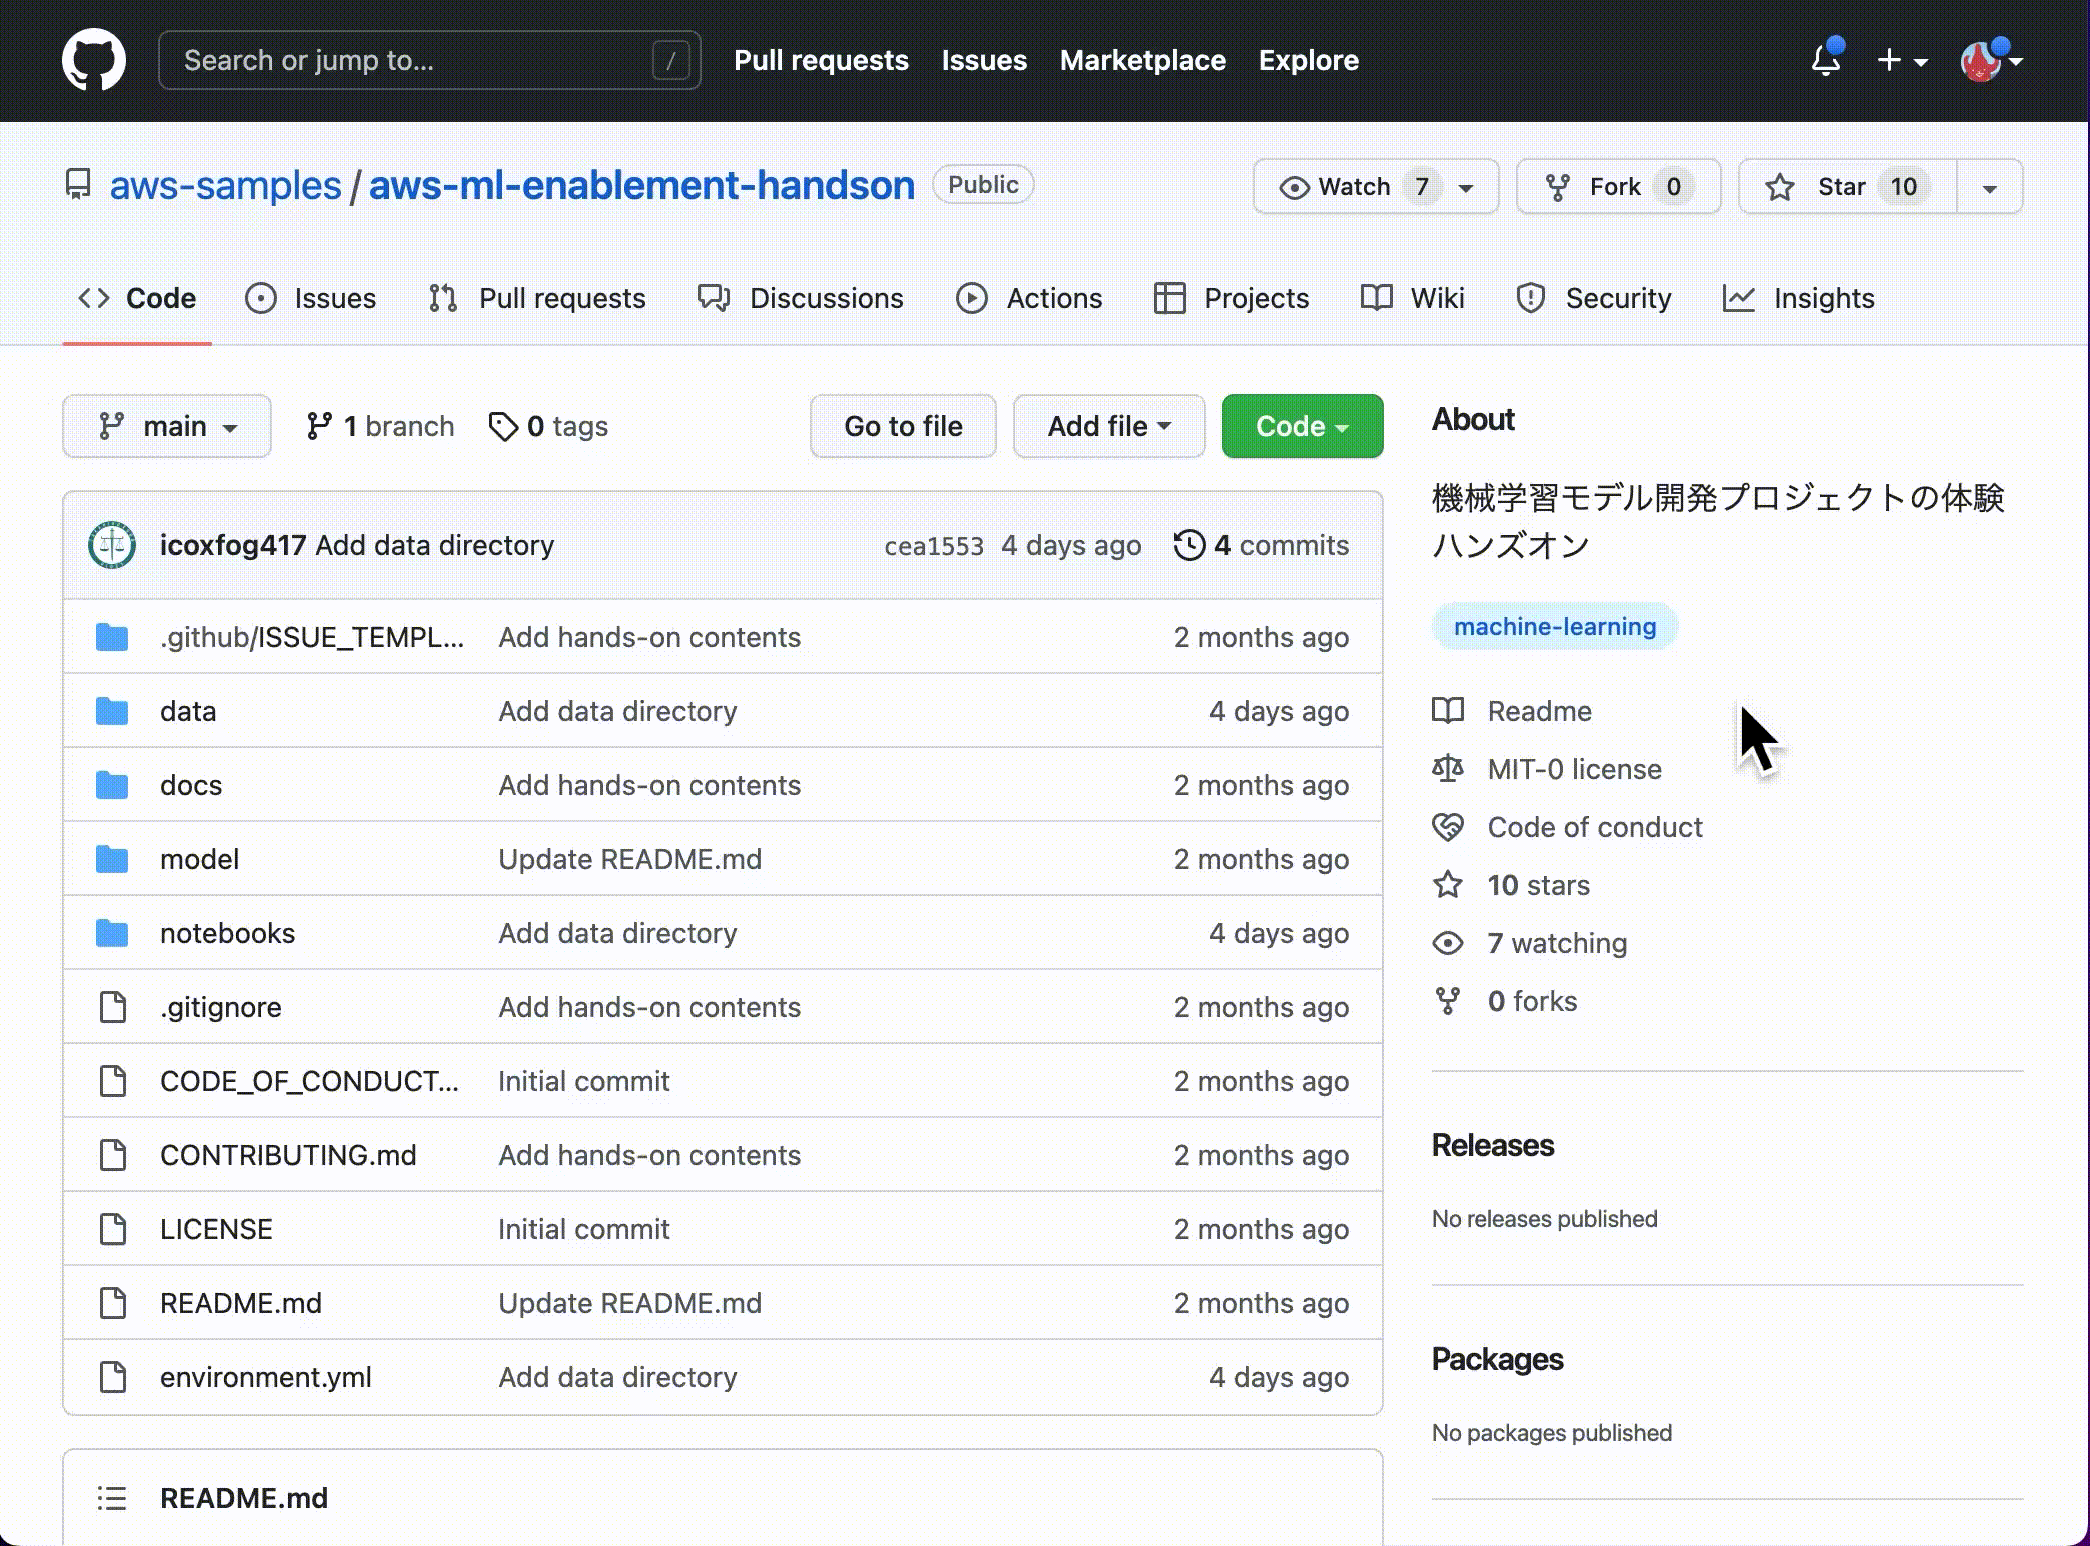Open the main branch selector dropdown
The height and width of the screenshot is (1546, 2090).
click(x=167, y=426)
